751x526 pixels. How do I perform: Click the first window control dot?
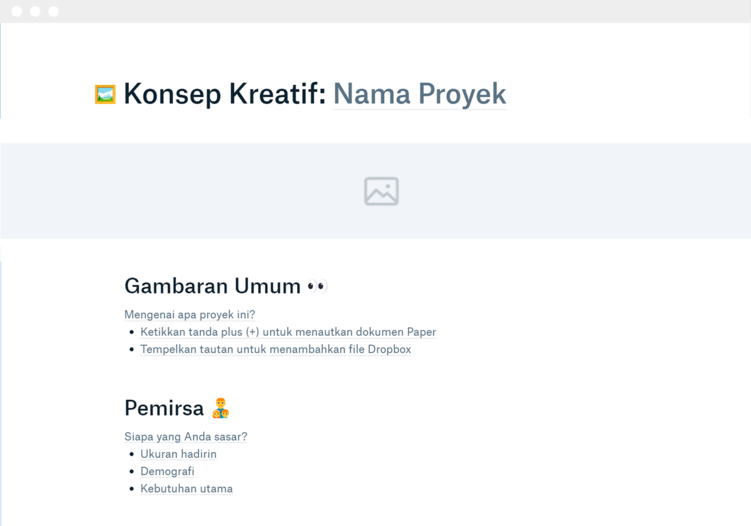click(x=17, y=11)
